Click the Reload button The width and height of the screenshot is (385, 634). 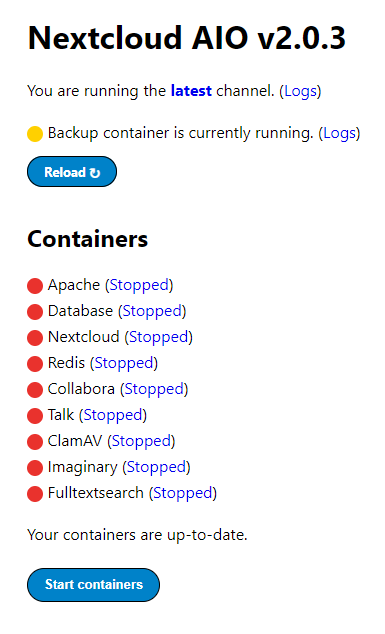[x=72, y=172]
